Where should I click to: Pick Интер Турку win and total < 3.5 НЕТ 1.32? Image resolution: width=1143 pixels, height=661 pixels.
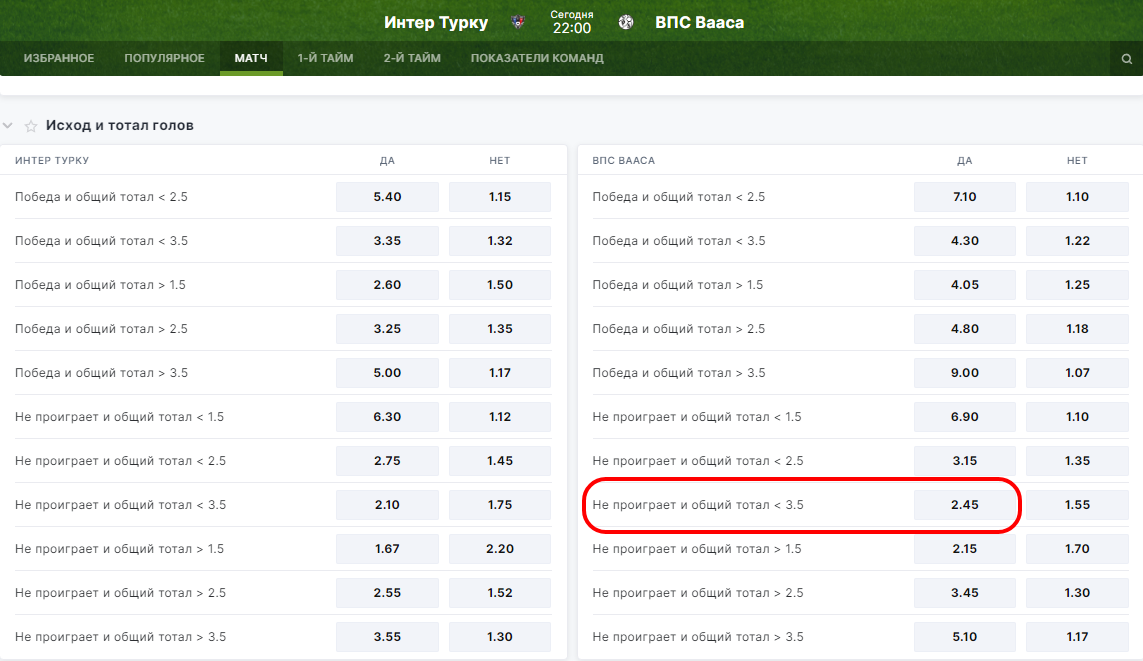pos(500,240)
